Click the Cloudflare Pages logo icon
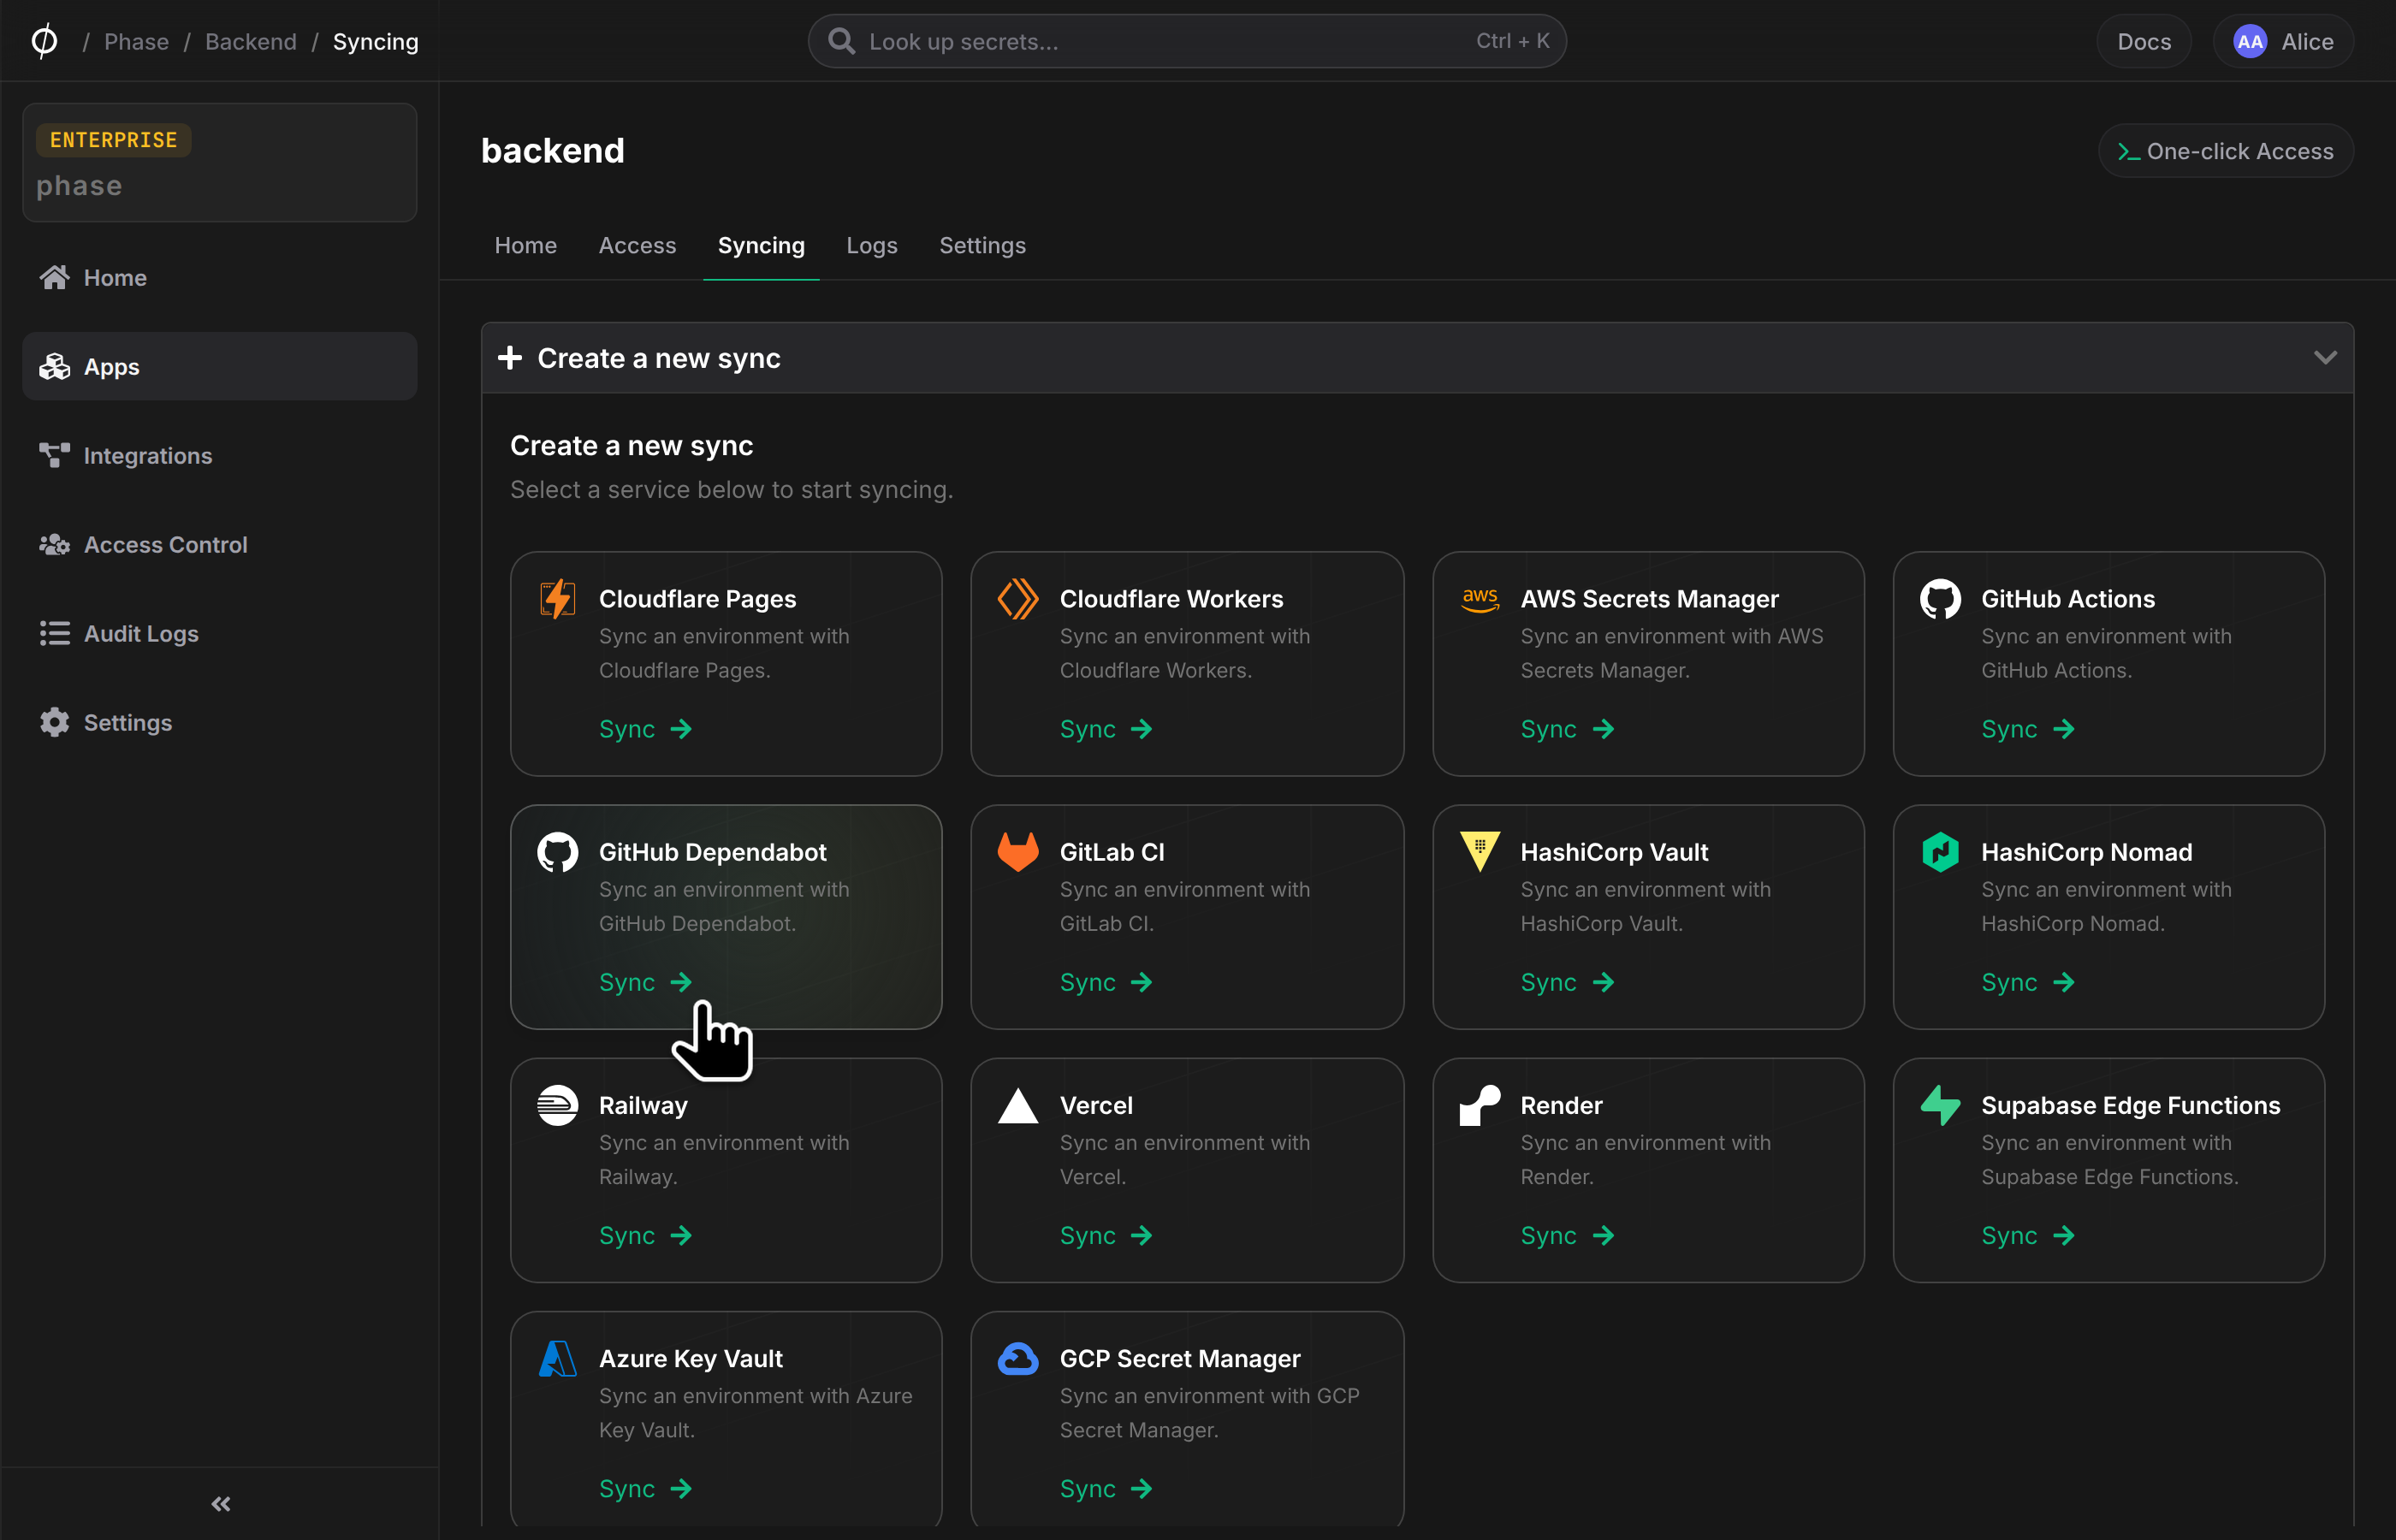The width and height of the screenshot is (2396, 1540). coord(557,599)
